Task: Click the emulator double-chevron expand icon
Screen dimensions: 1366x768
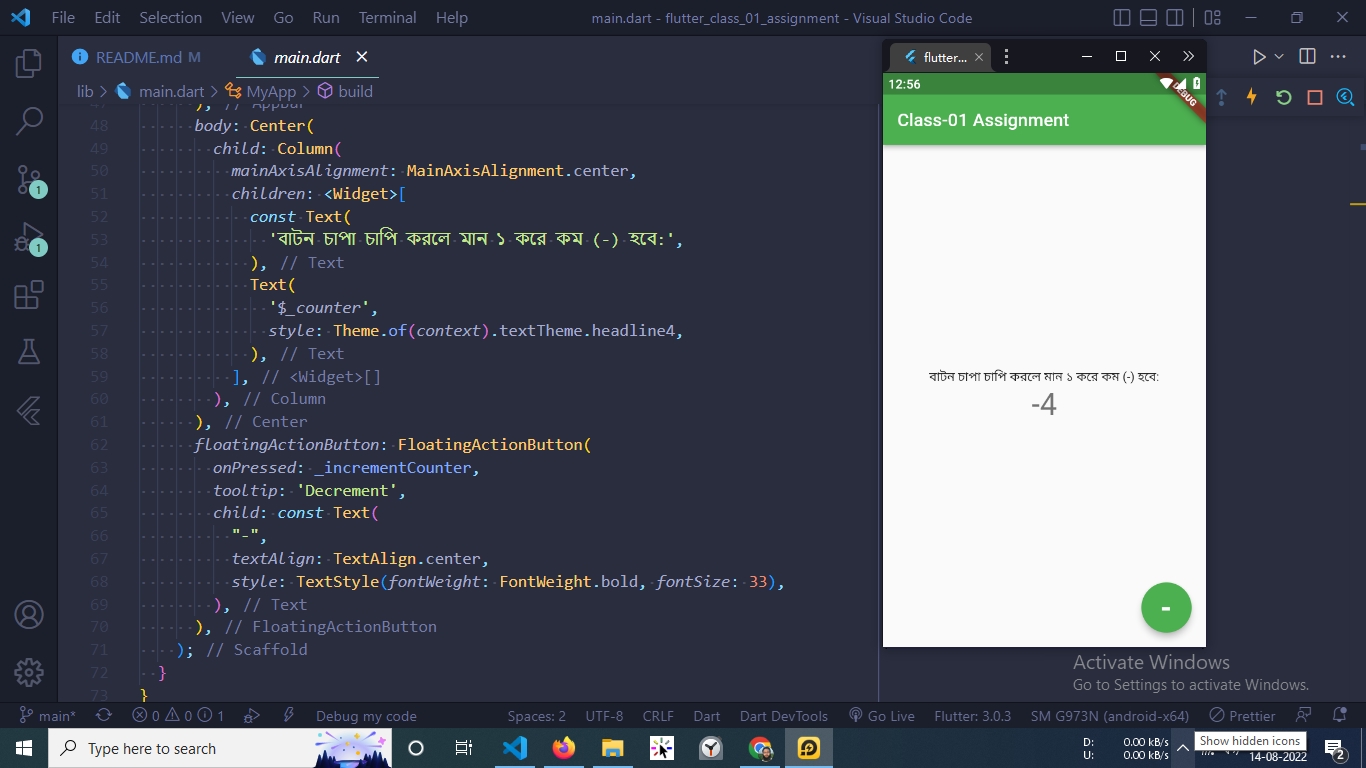Action: tap(1188, 57)
